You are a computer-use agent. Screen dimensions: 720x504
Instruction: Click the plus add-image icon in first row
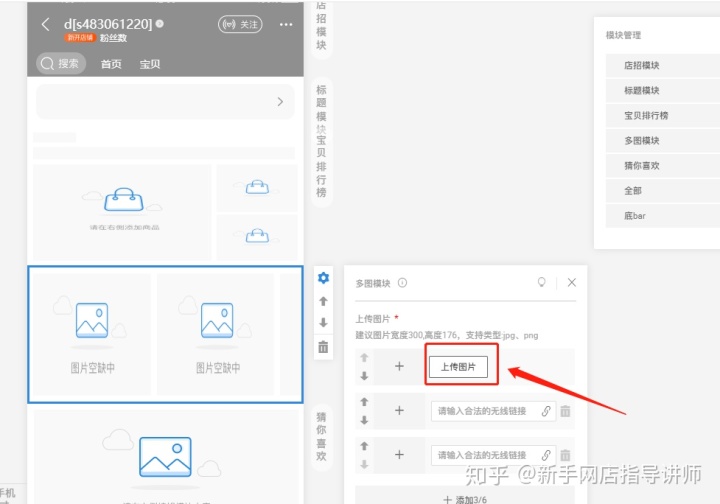[x=399, y=366]
